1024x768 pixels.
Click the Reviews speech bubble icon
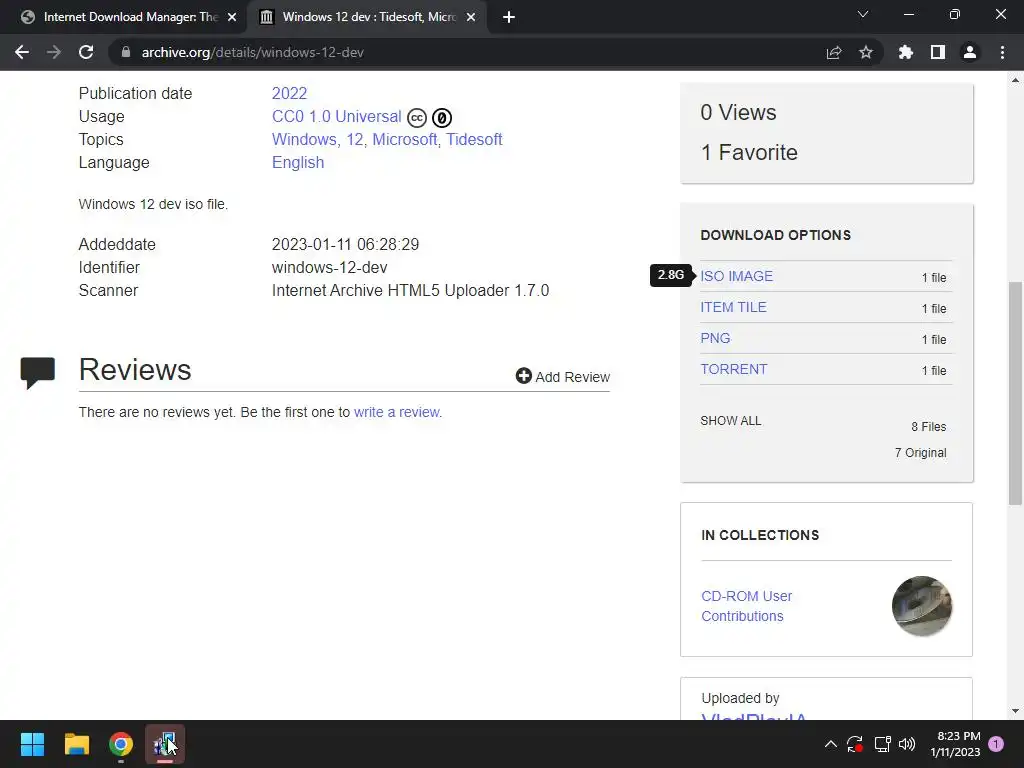(38, 373)
